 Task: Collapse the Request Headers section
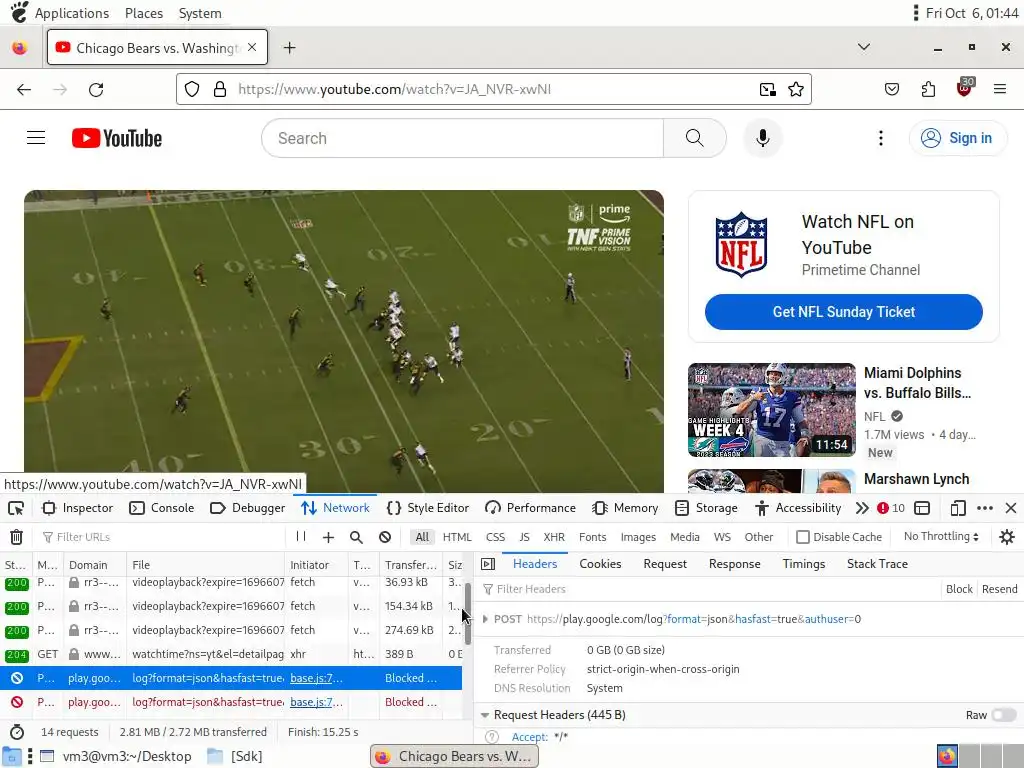485,715
